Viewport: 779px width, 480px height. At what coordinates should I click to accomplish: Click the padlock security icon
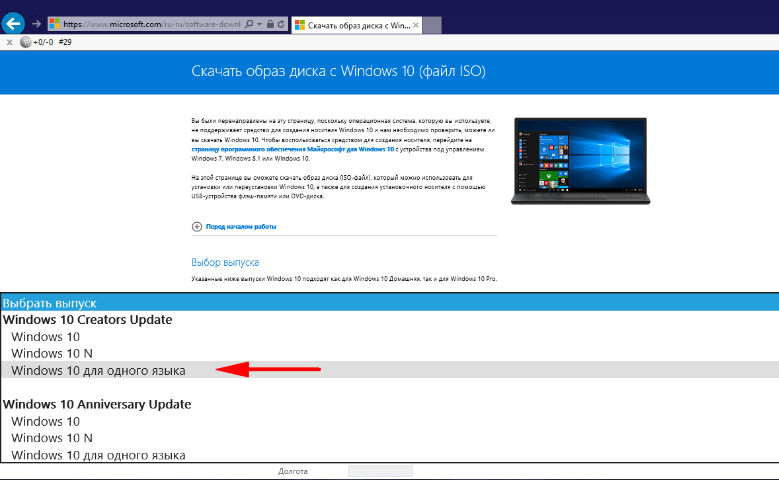pyautogui.click(x=270, y=24)
